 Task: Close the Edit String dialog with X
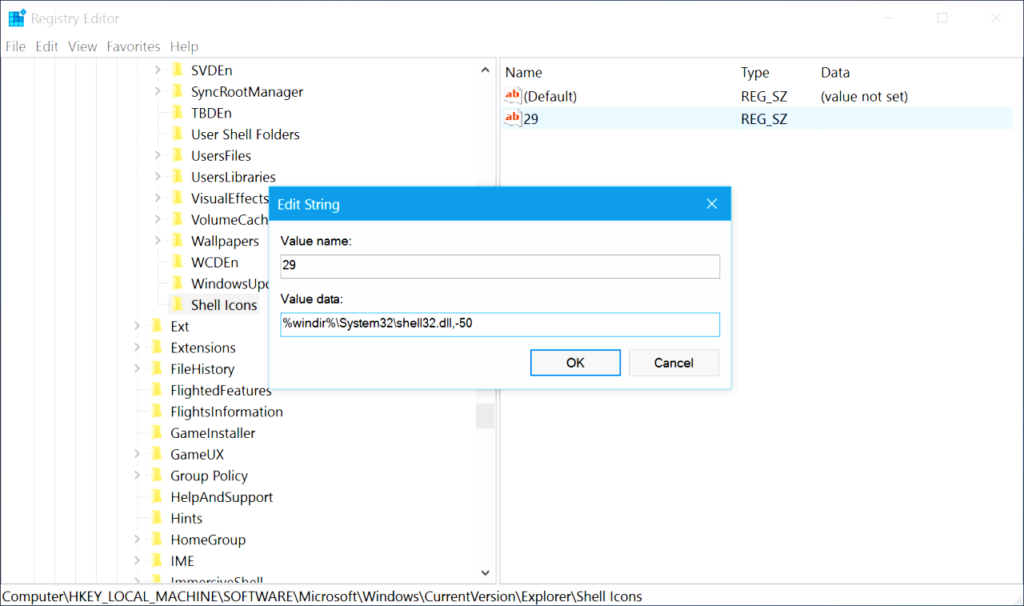pos(712,204)
